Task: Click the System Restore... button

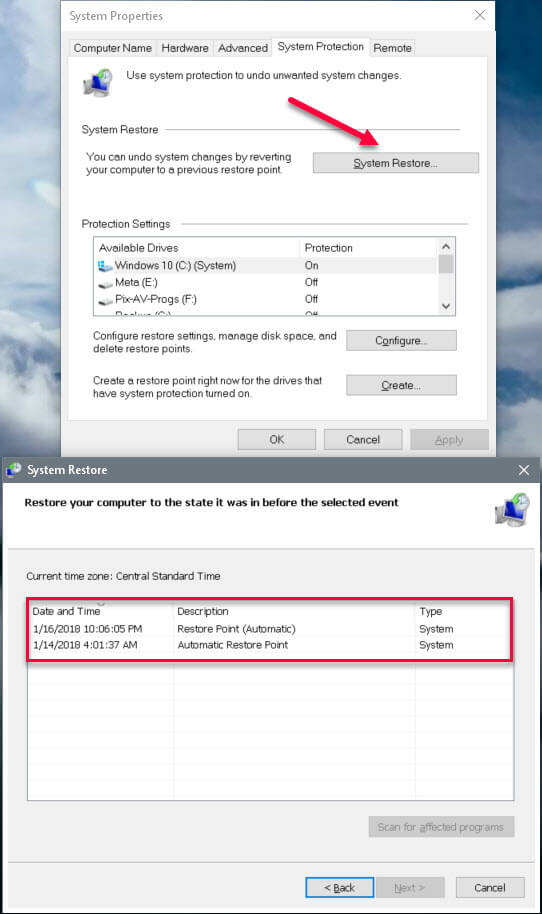Action: point(396,163)
